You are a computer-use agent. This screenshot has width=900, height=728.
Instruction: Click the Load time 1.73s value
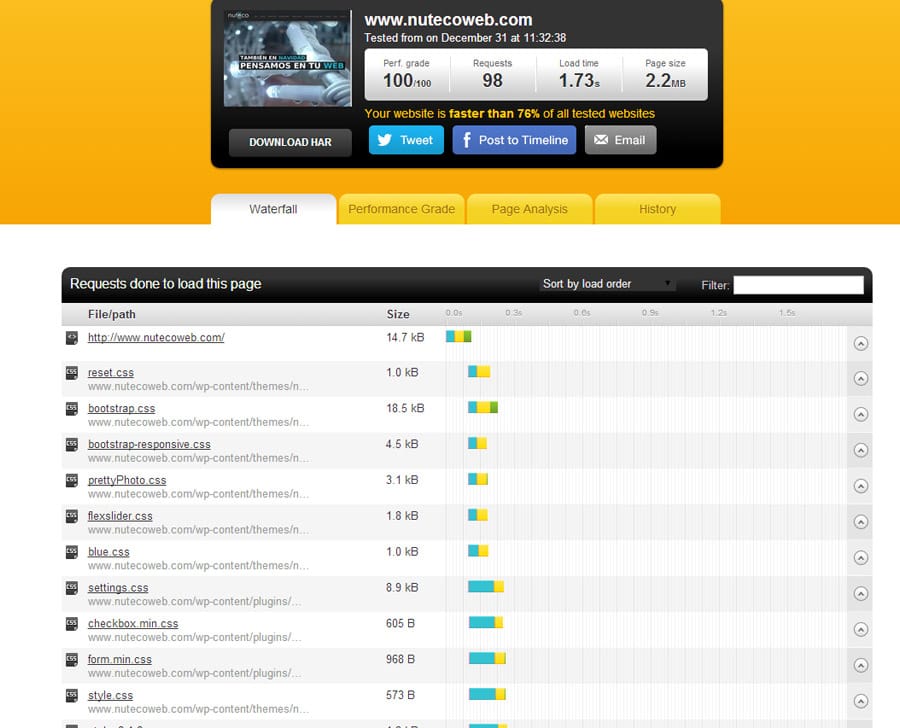pos(579,81)
